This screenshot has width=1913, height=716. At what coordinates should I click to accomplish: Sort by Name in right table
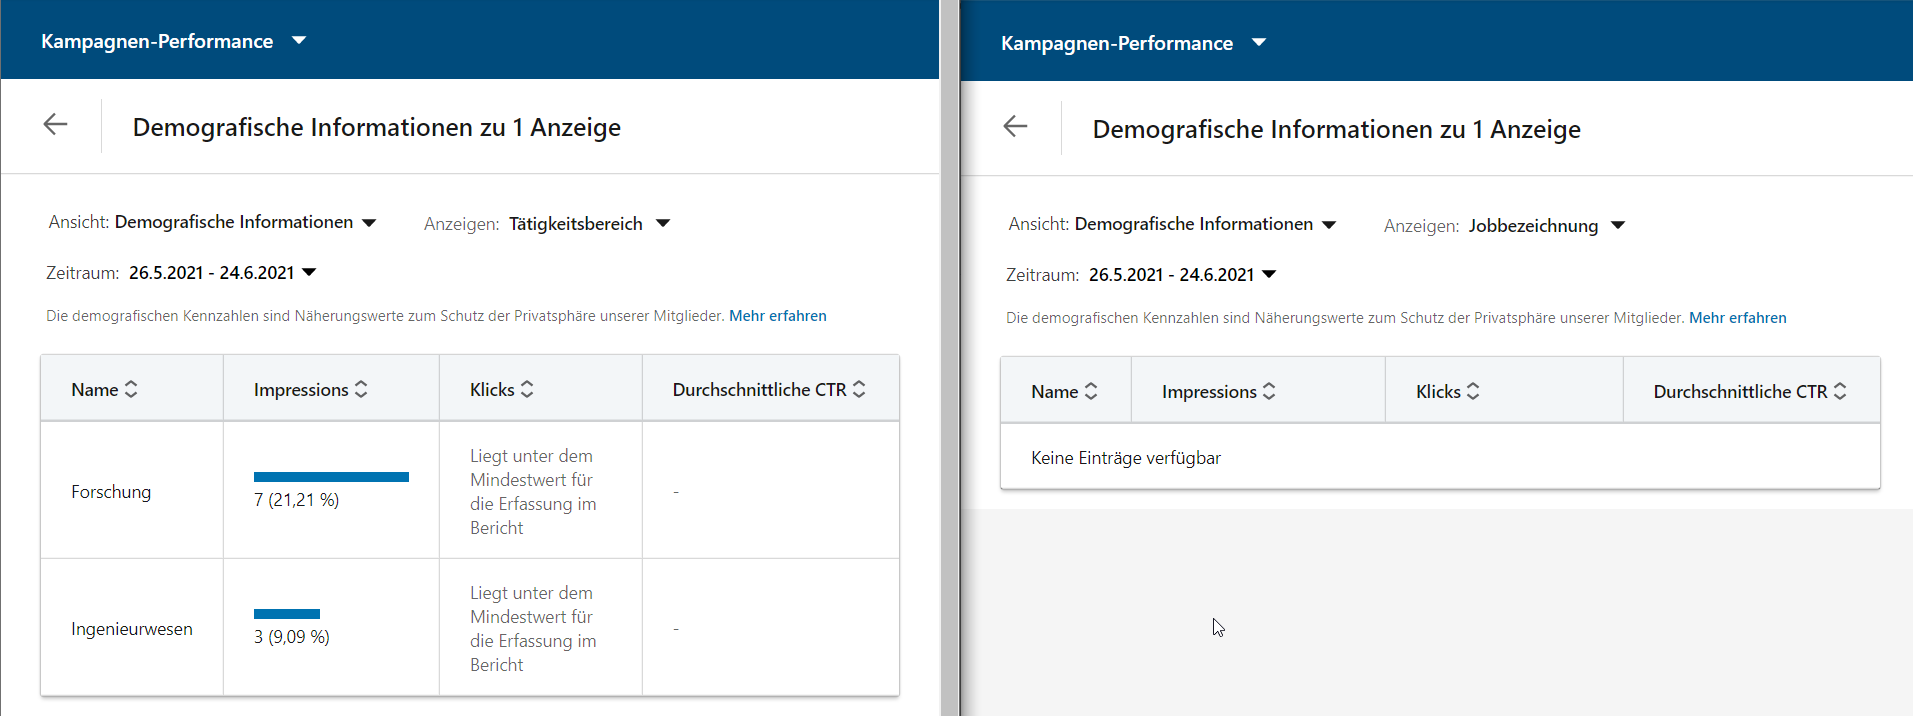(x=1064, y=392)
